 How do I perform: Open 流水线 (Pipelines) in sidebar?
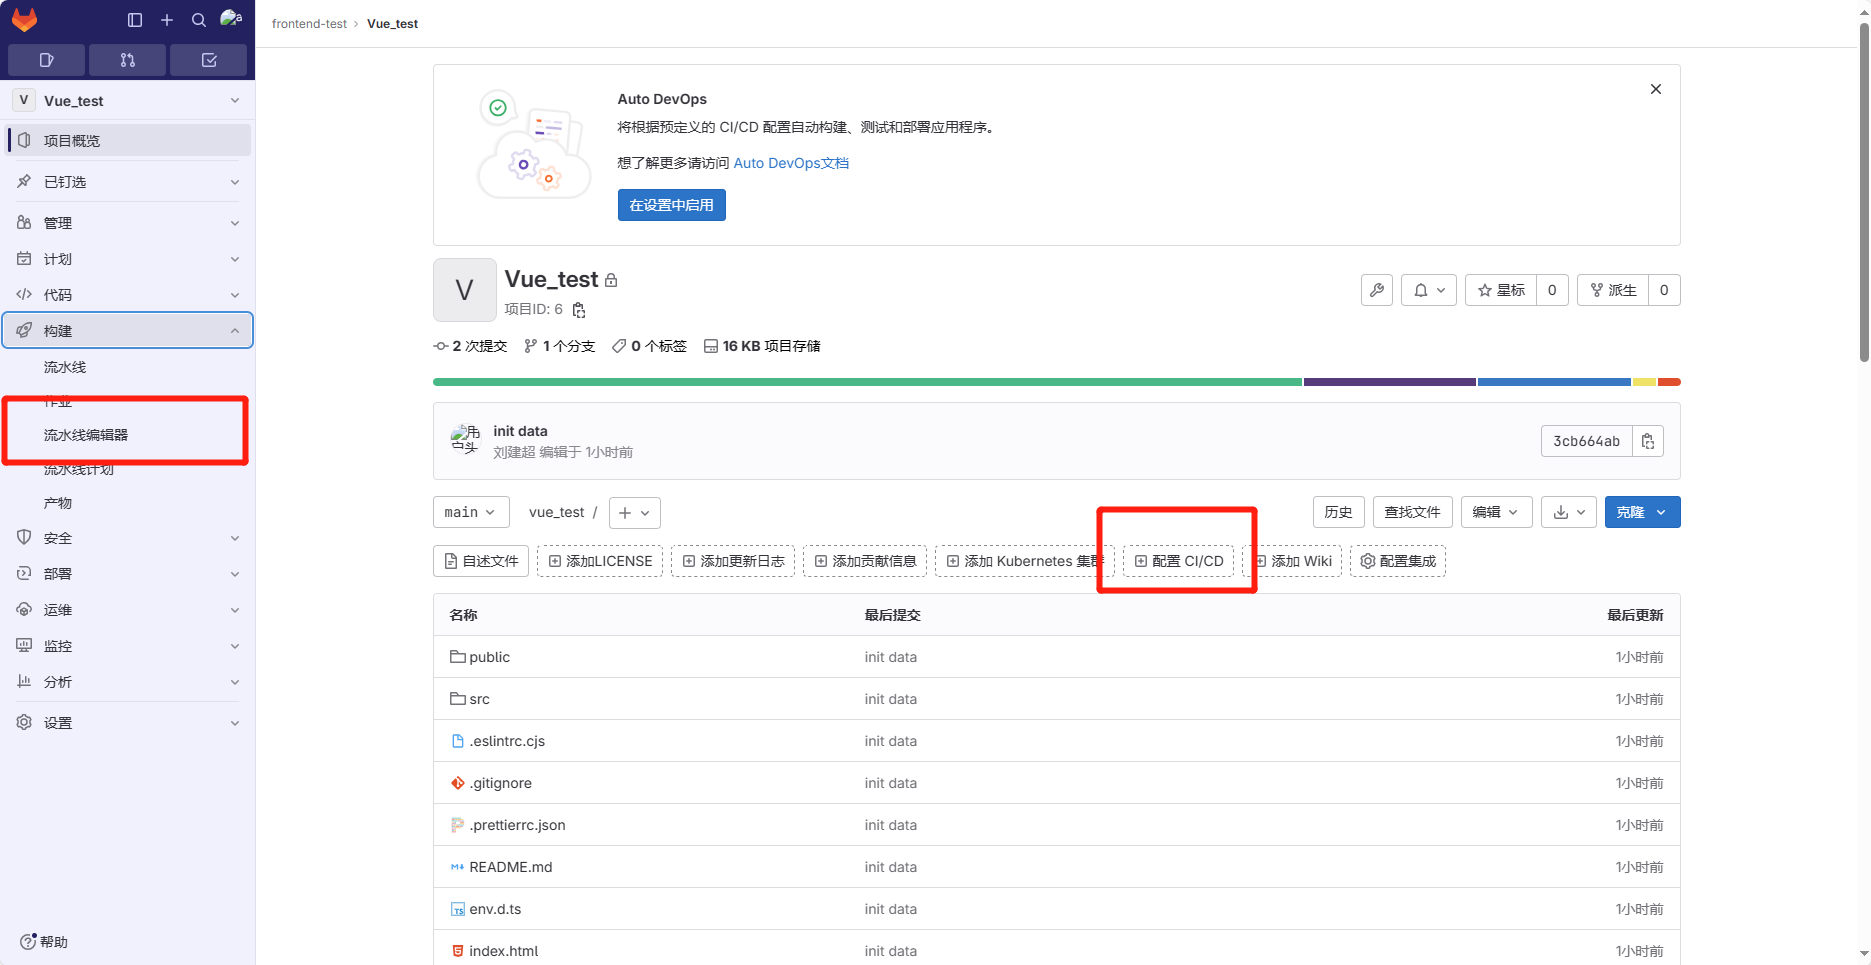128,367
